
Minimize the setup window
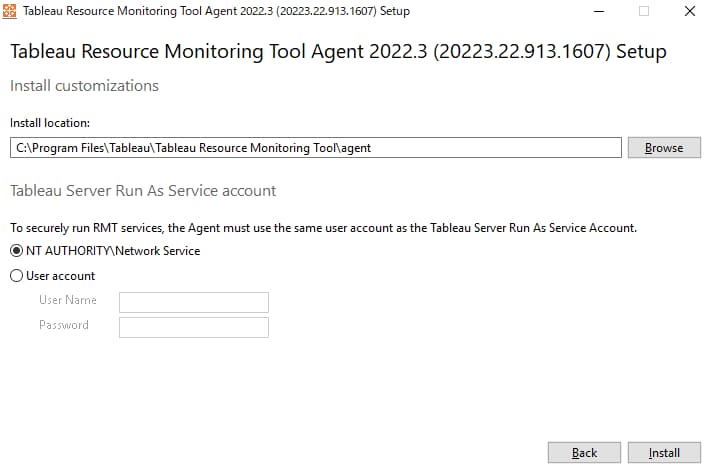pos(599,11)
